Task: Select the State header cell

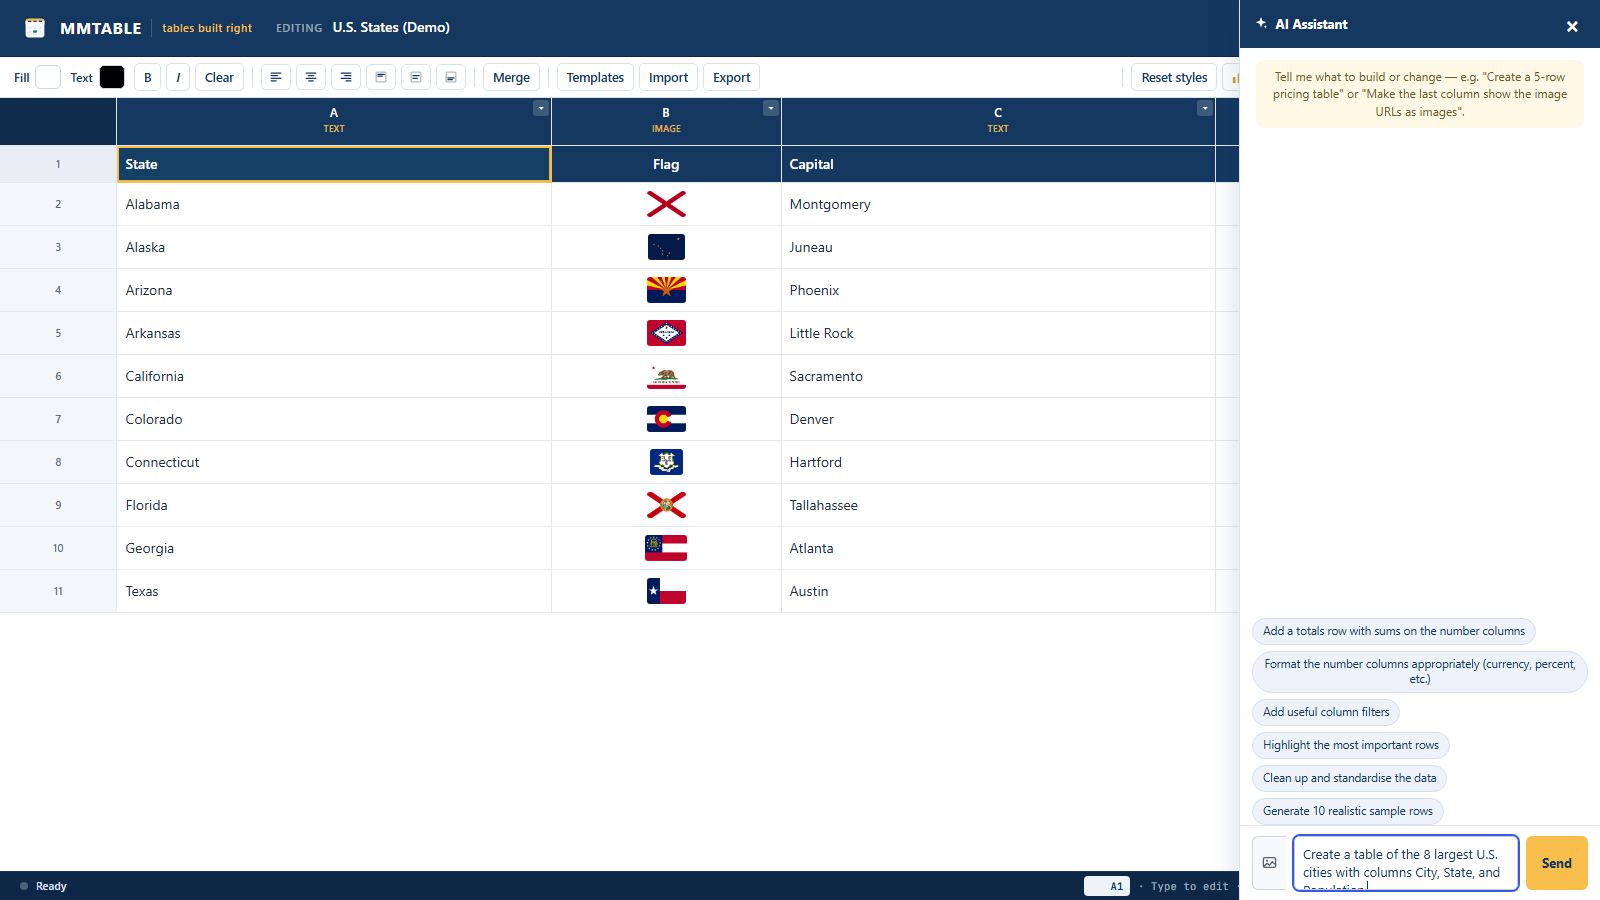Action: coord(334,164)
